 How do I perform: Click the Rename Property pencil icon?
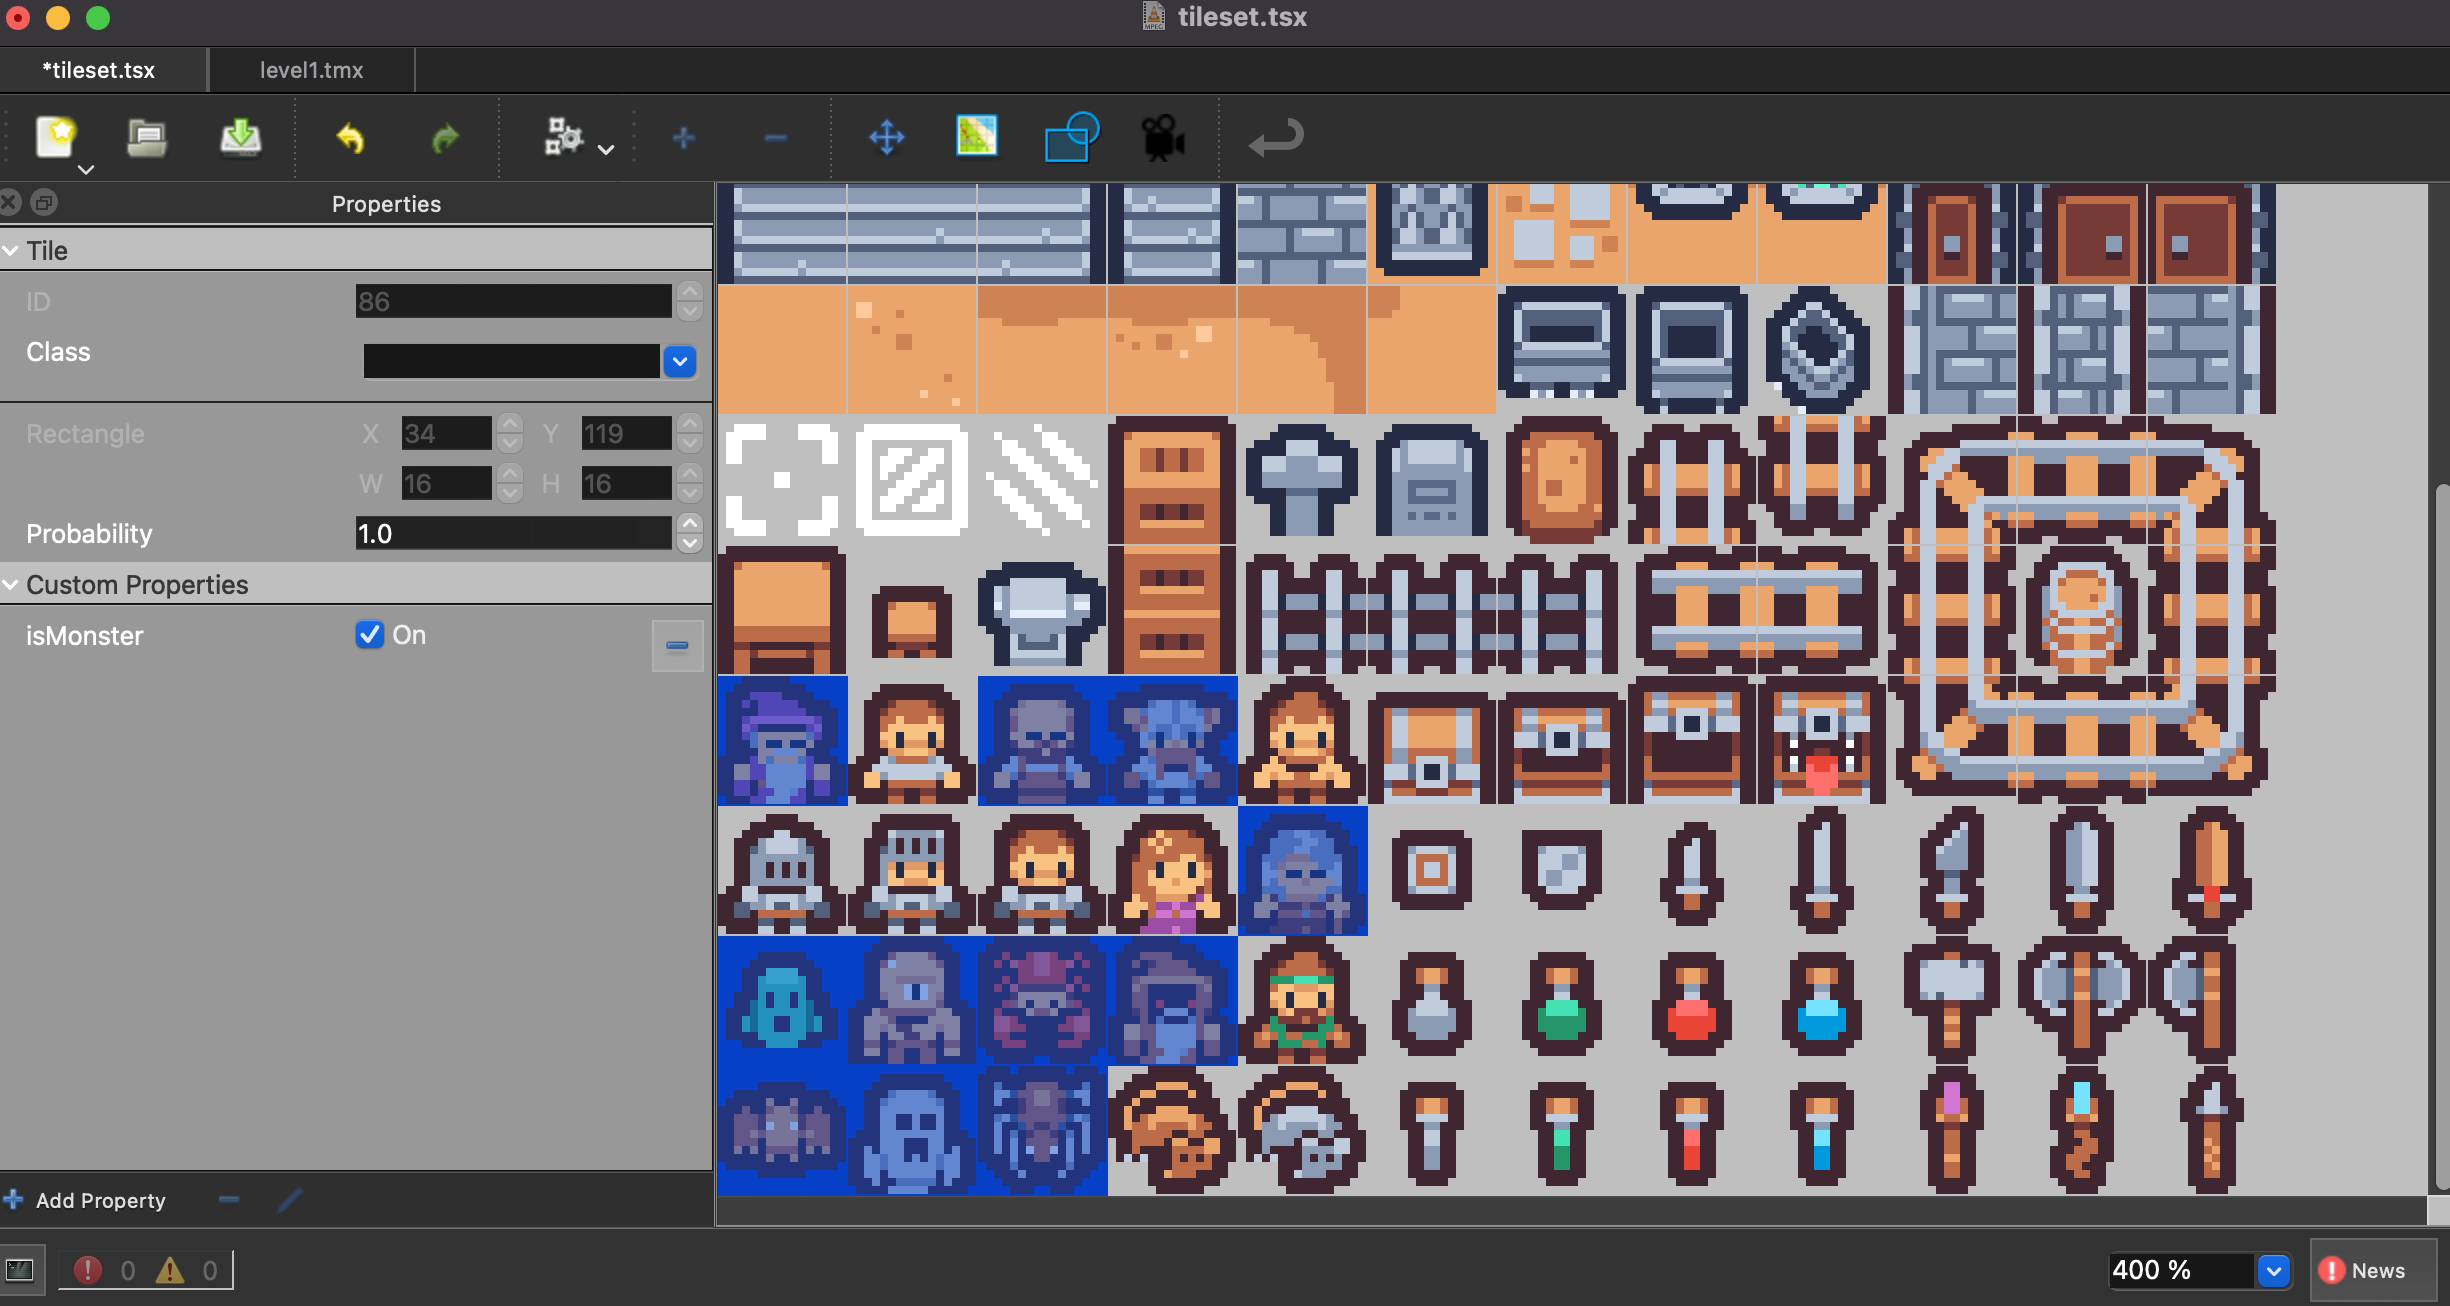click(290, 1199)
